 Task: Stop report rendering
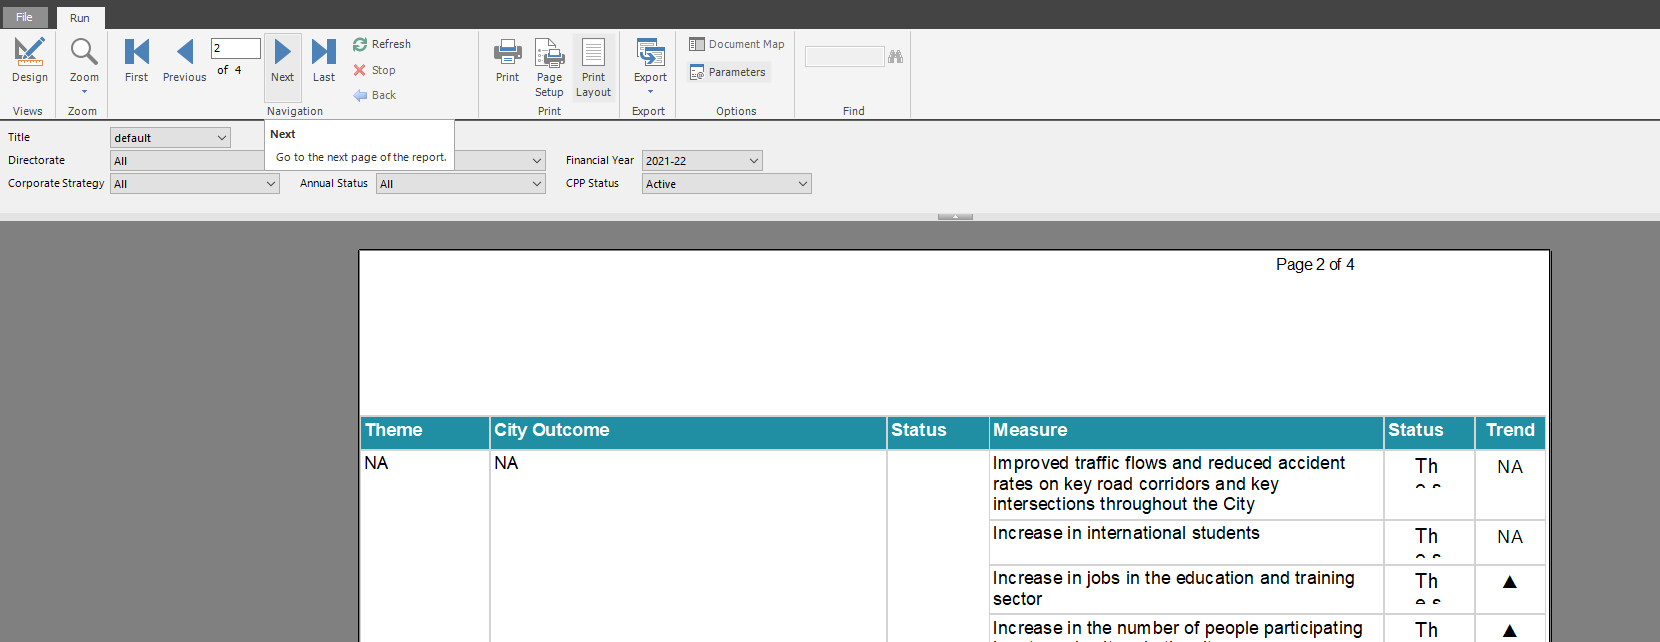tap(374, 70)
